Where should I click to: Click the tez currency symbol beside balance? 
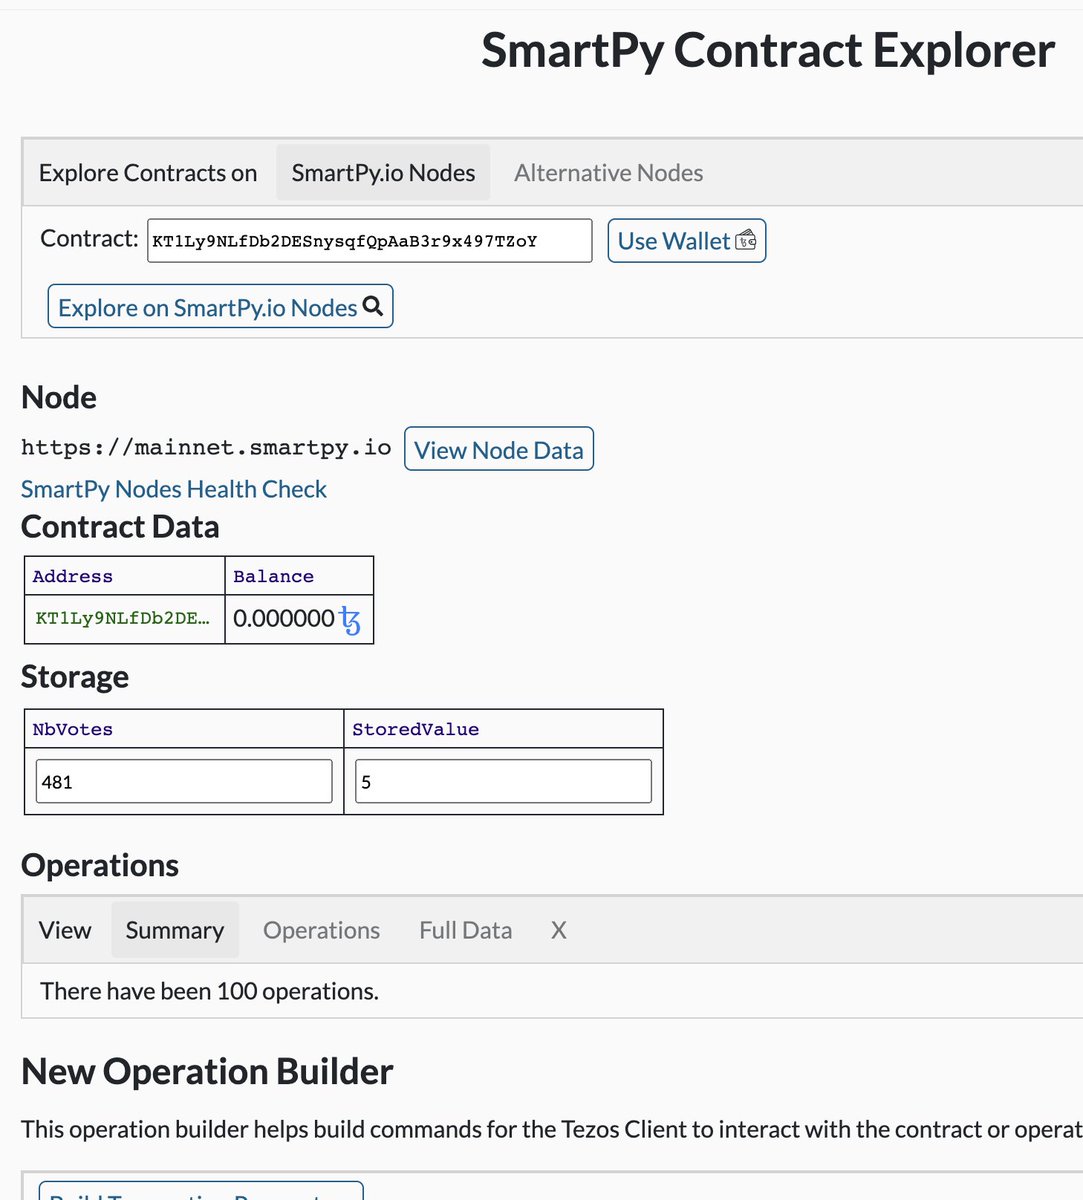point(350,621)
